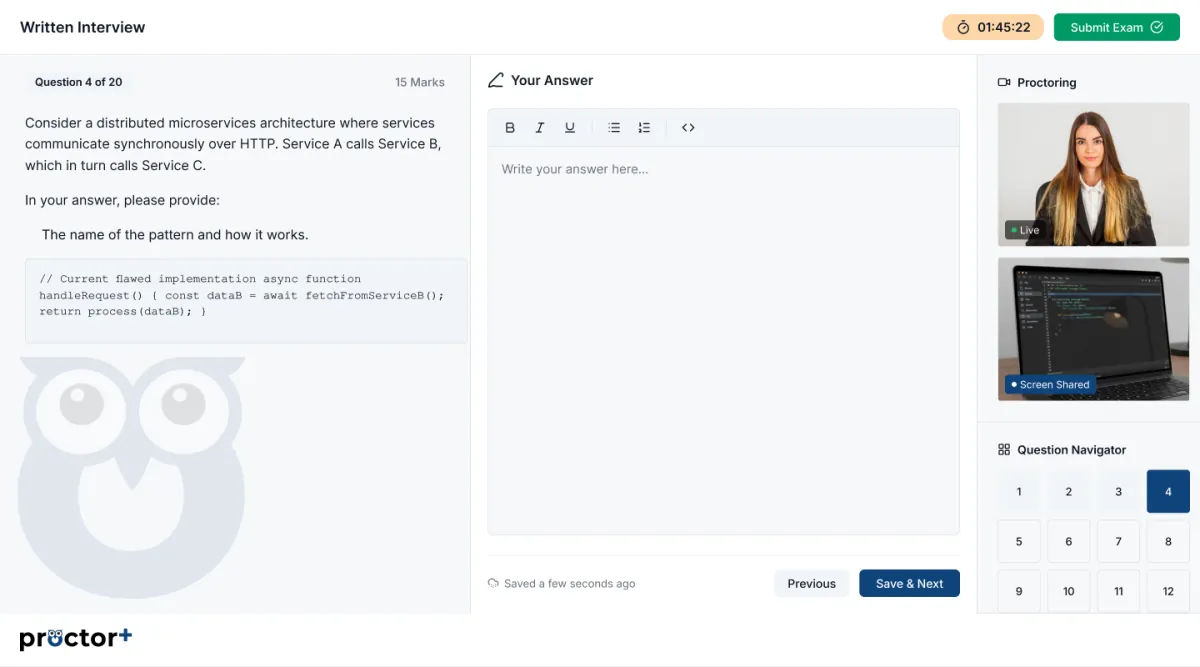Click Save & Next
This screenshot has width=1200, height=667.
pyautogui.click(x=909, y=583)
